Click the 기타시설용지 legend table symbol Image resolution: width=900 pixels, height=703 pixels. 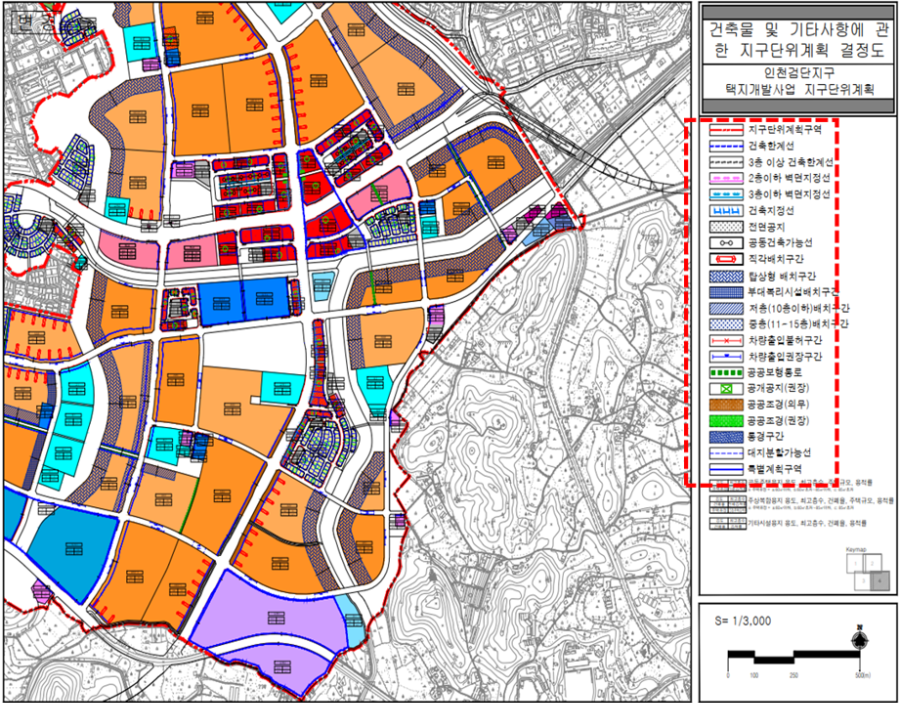pyautogui.click(x=727, y=523)
